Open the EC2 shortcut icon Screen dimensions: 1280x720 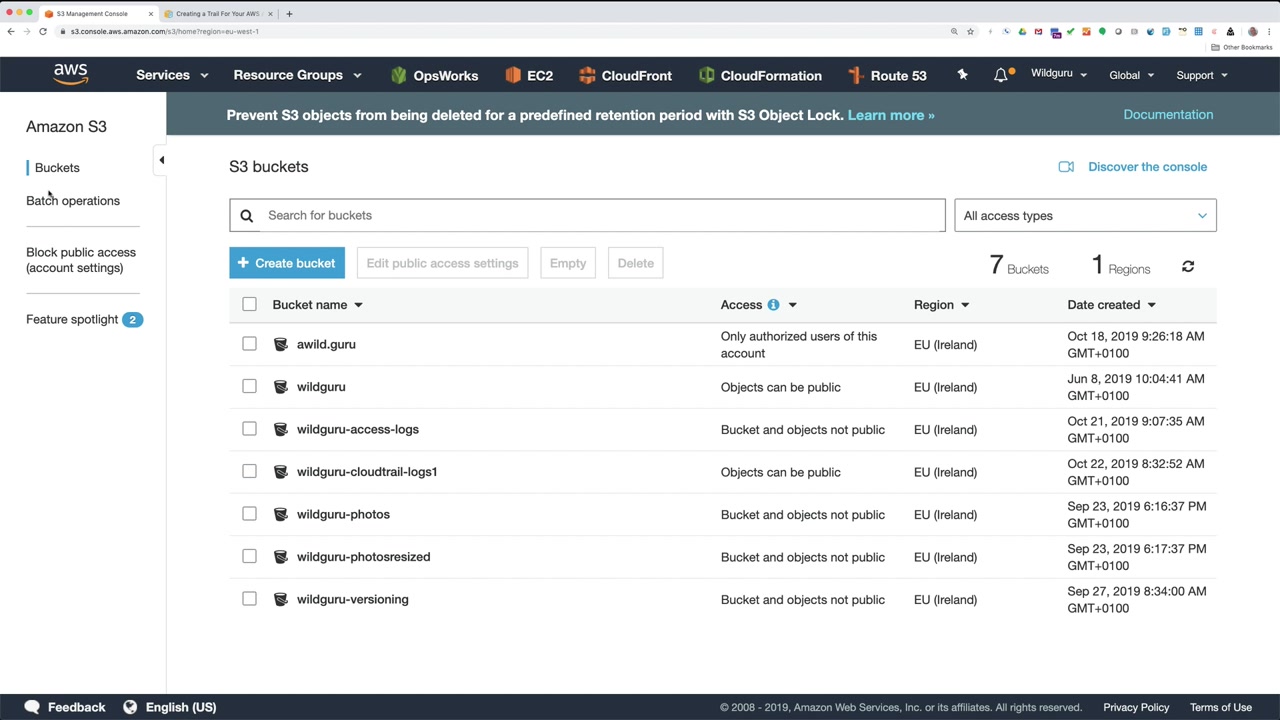tap(513, 75)
